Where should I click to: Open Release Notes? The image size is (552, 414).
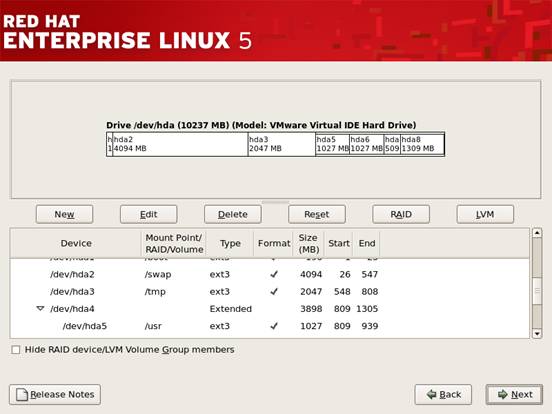(55, 394)
